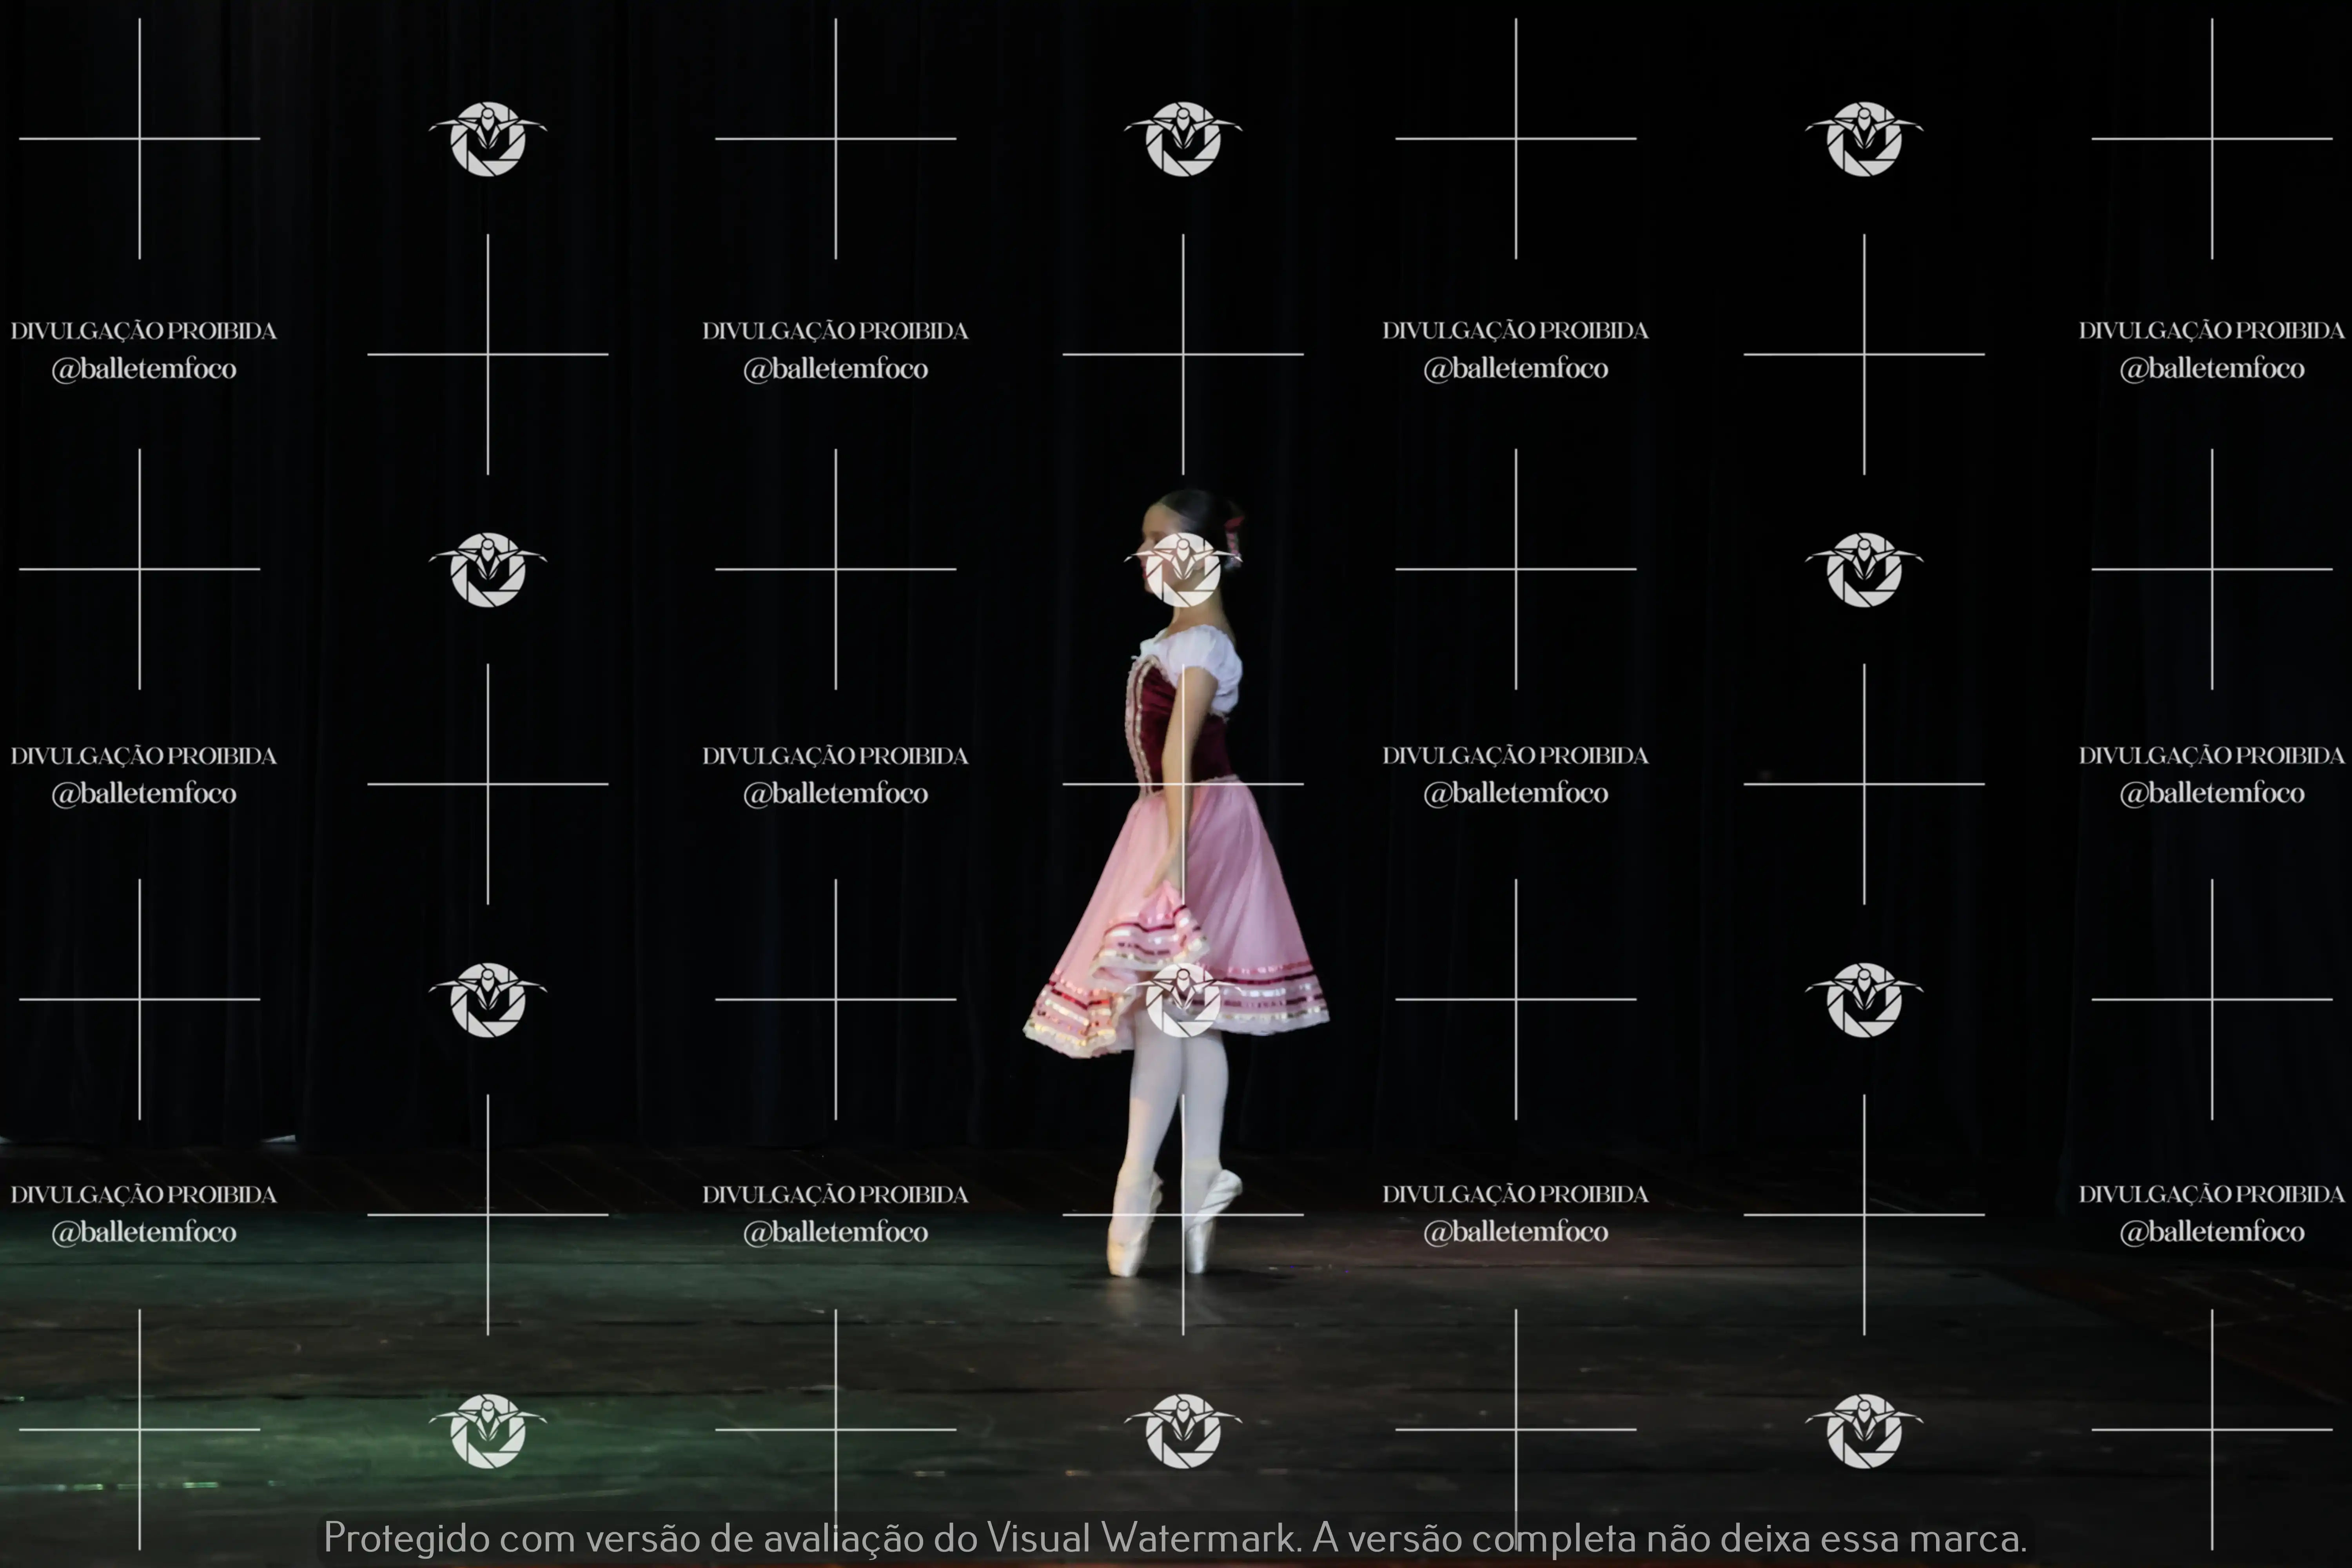
Task: Click the camera logo over the skirt hem
Action: coord(1183,1000)
